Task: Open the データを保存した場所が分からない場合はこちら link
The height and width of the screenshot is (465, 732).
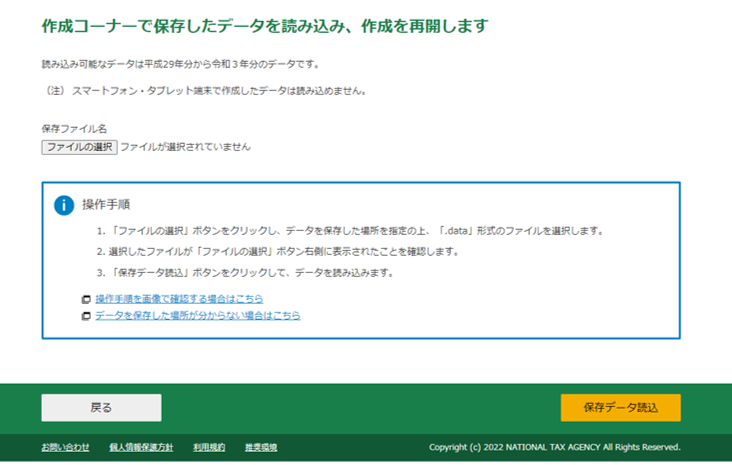Action: tap(197, 315)
